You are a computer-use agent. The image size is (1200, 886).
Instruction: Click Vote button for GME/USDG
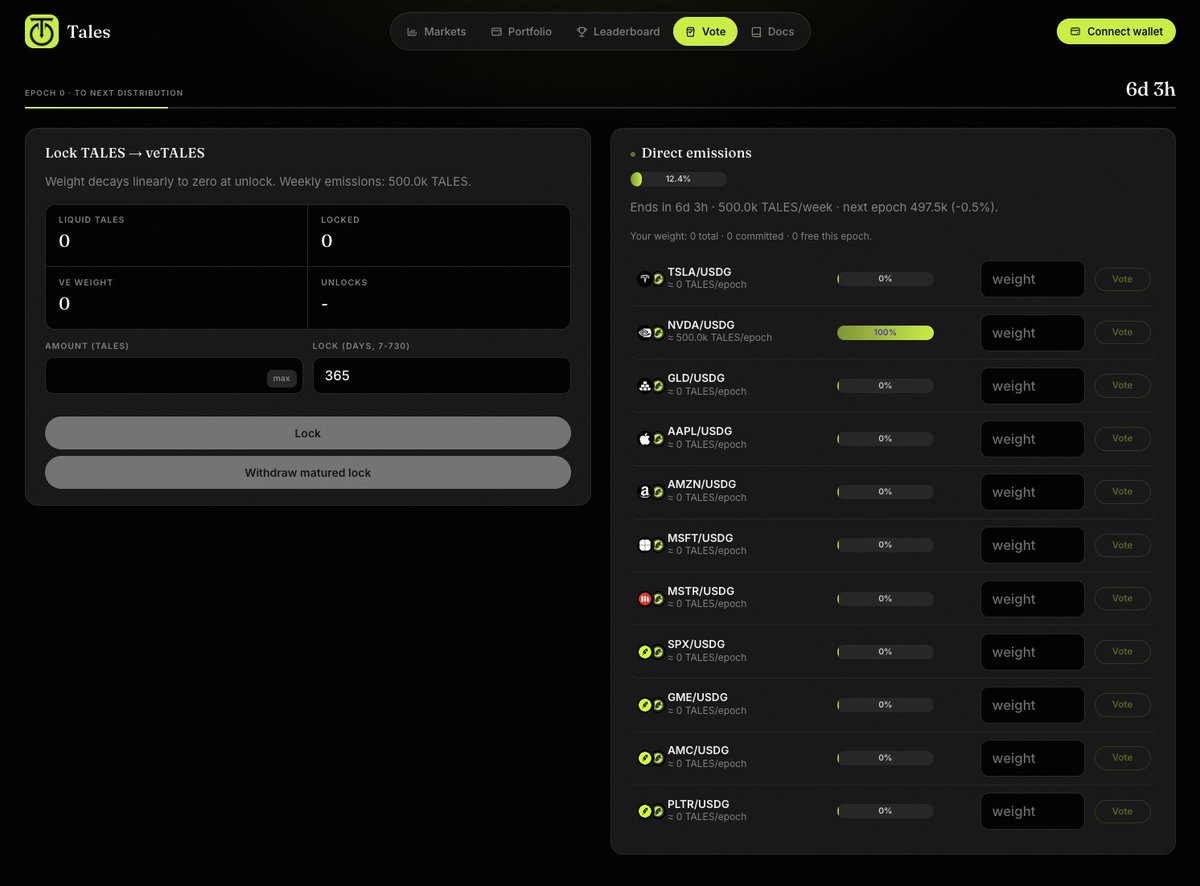(1122, 704)
